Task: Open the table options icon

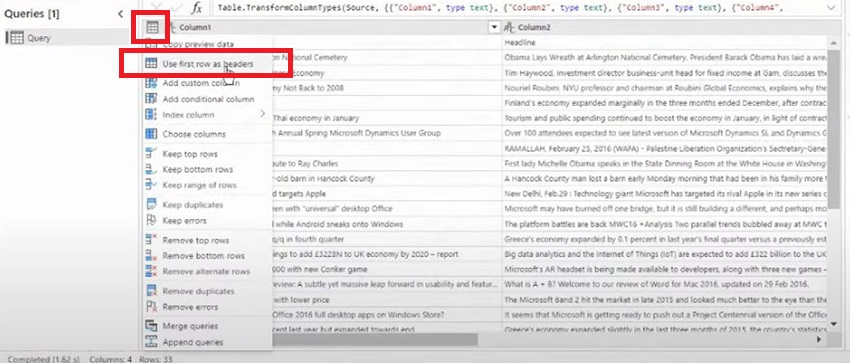Action: click(x=152, y=27)
